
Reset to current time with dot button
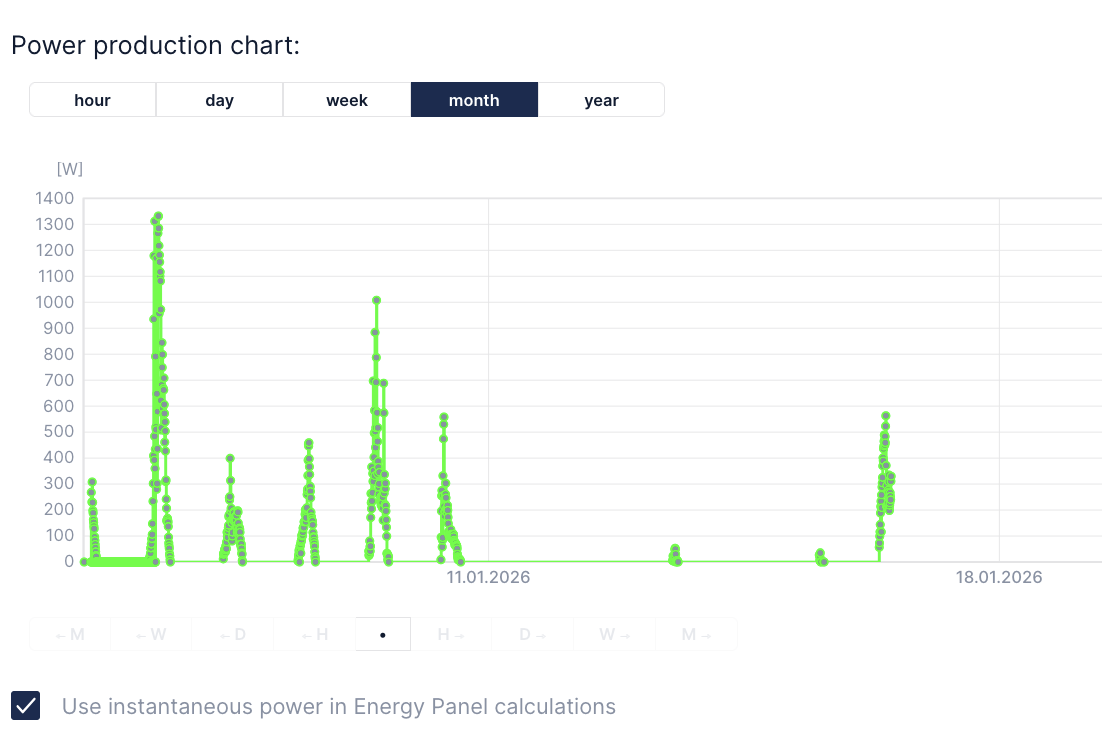[x=383, y=634]
